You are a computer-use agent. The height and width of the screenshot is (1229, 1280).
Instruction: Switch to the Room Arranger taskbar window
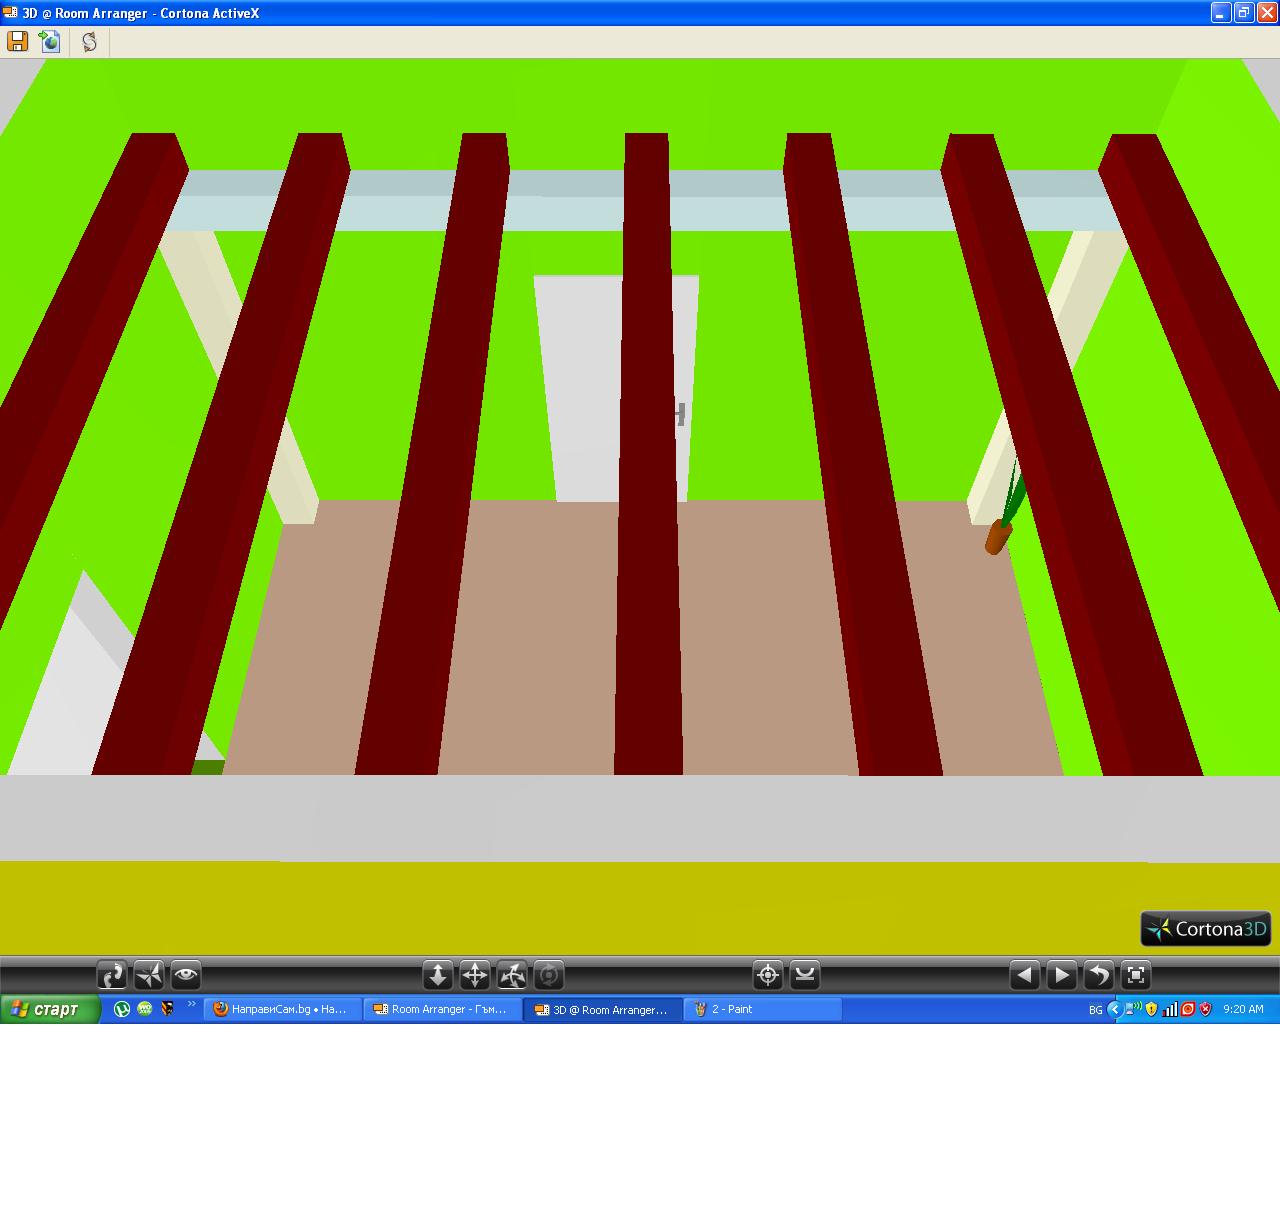coord(442,1009)
